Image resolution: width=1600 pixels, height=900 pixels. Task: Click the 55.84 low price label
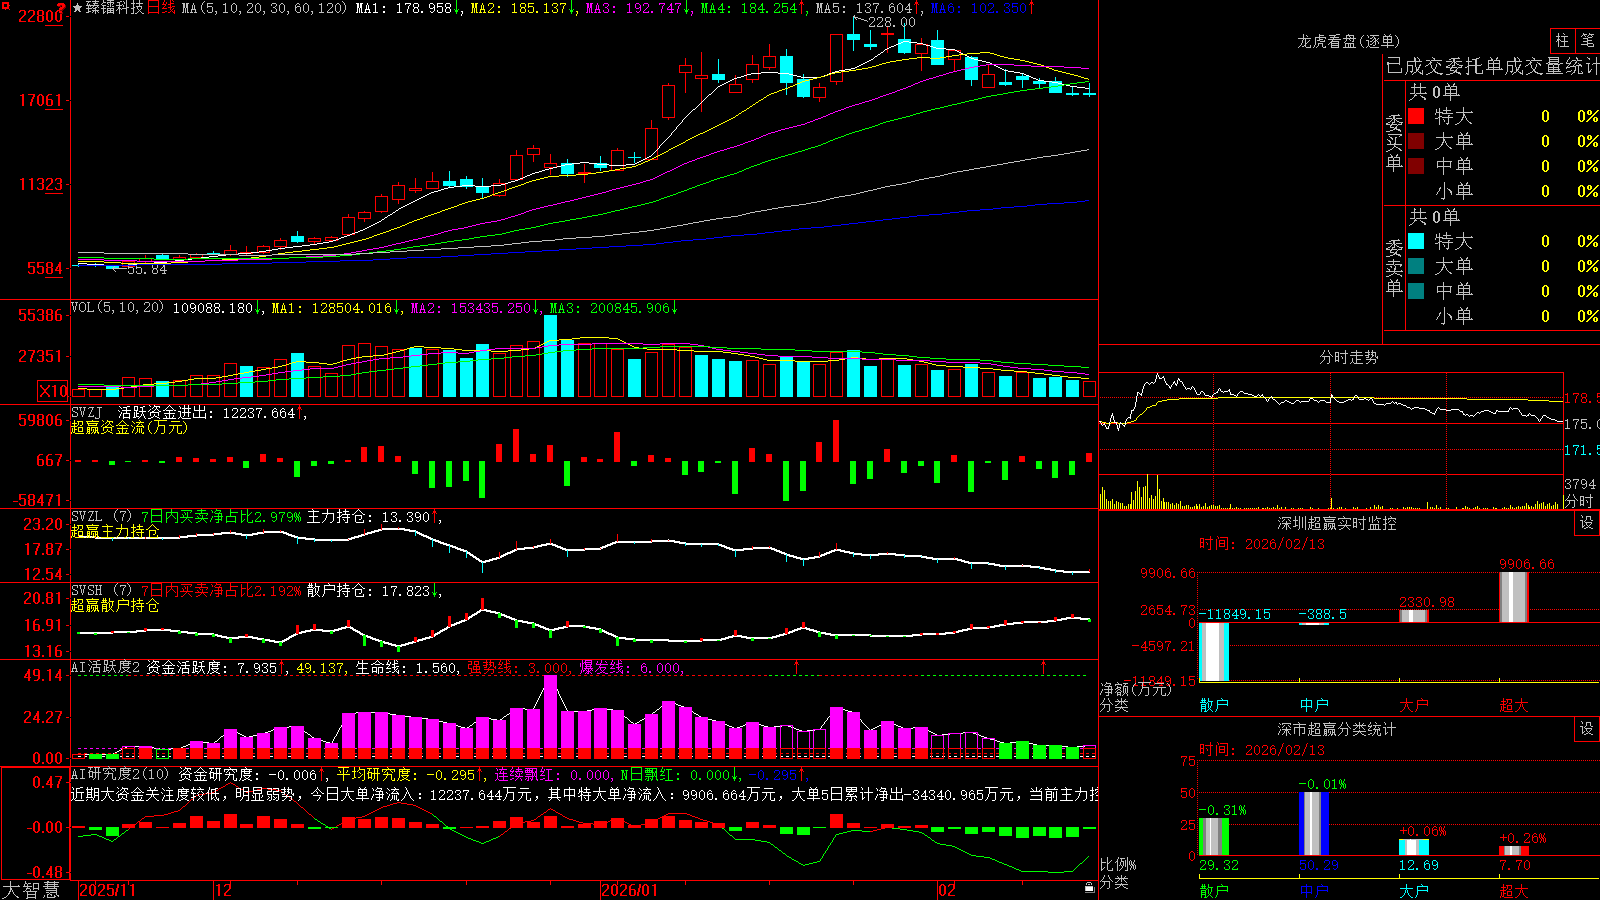click(147, 270)
